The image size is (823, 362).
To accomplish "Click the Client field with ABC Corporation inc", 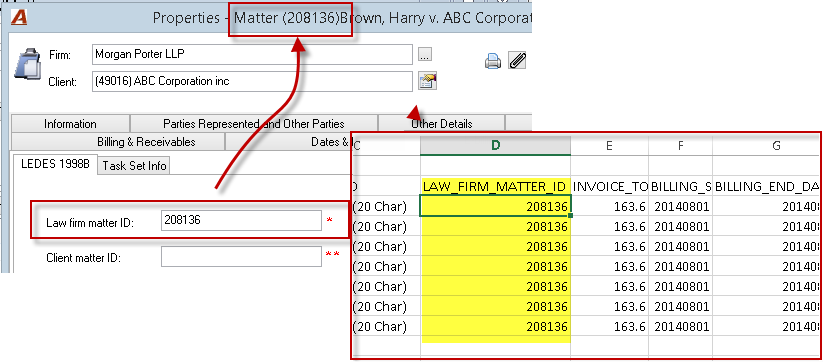I will pos(252,81).
